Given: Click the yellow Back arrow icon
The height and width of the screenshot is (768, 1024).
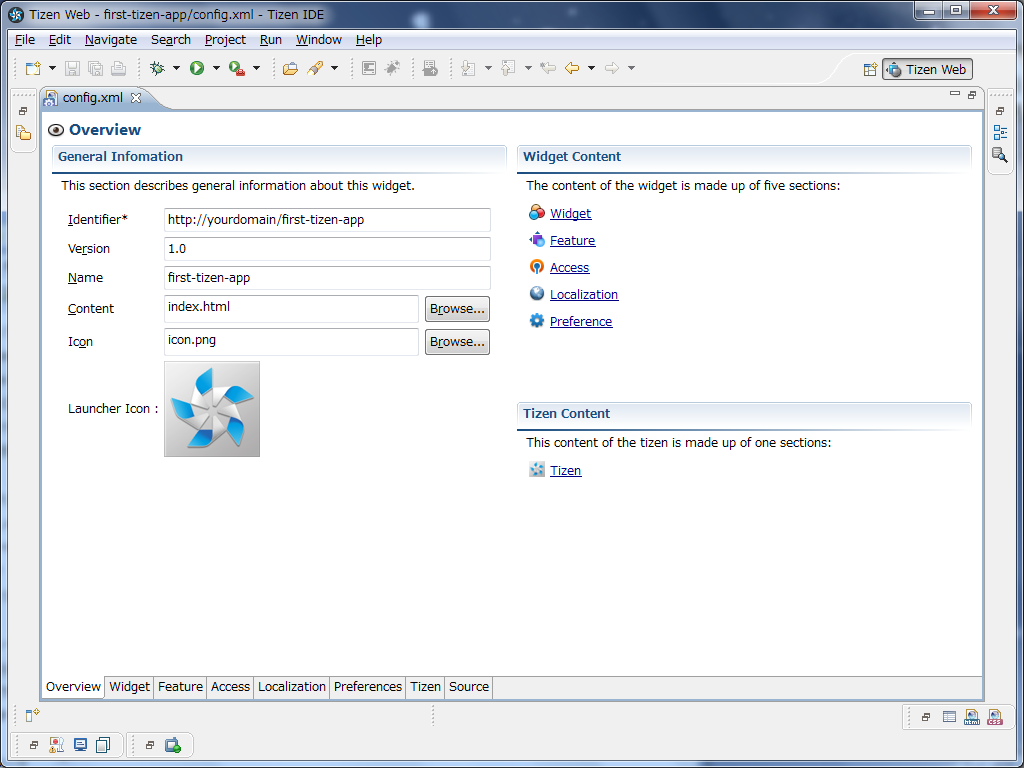Looking at the screenshot, I should (572, 68).
